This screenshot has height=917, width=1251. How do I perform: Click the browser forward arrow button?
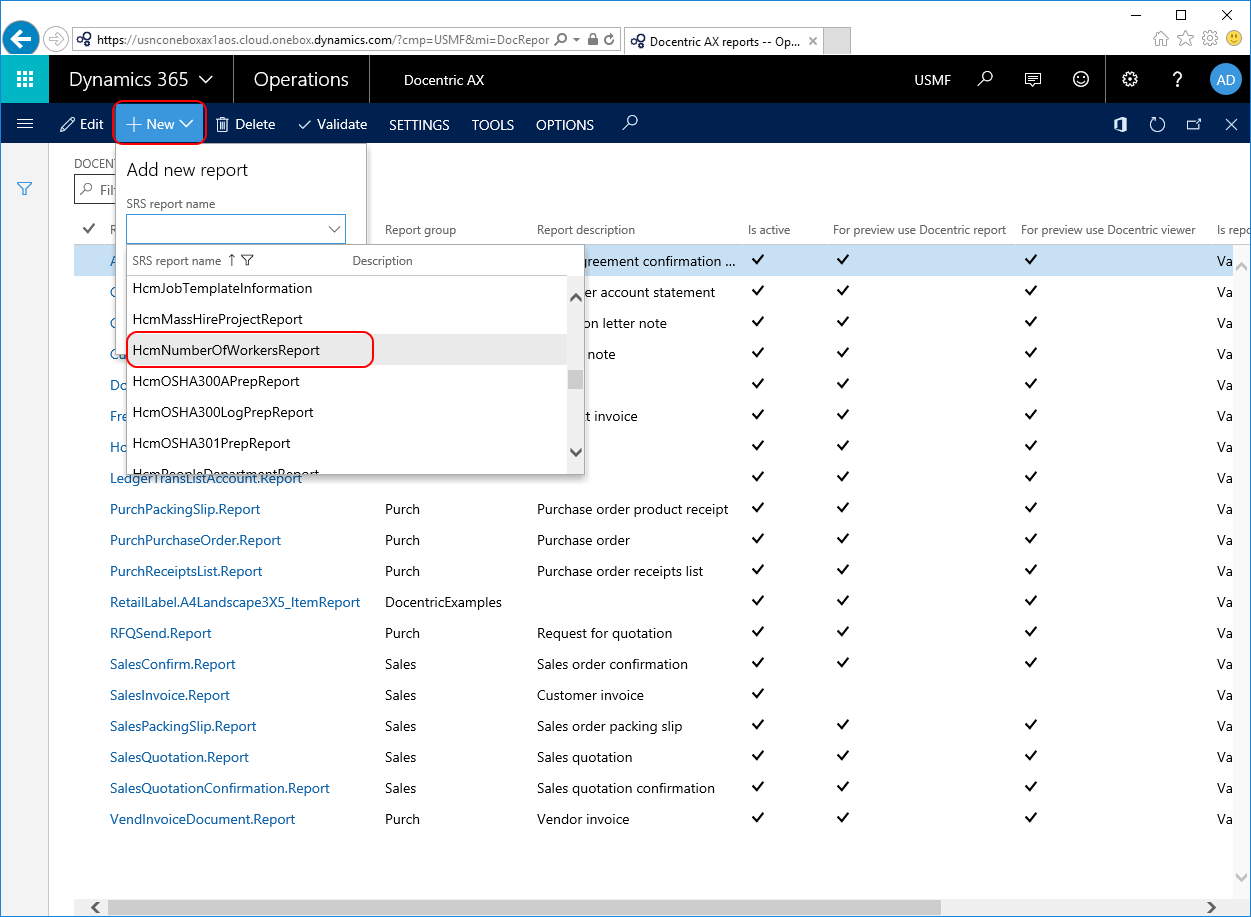pos(56,39)
